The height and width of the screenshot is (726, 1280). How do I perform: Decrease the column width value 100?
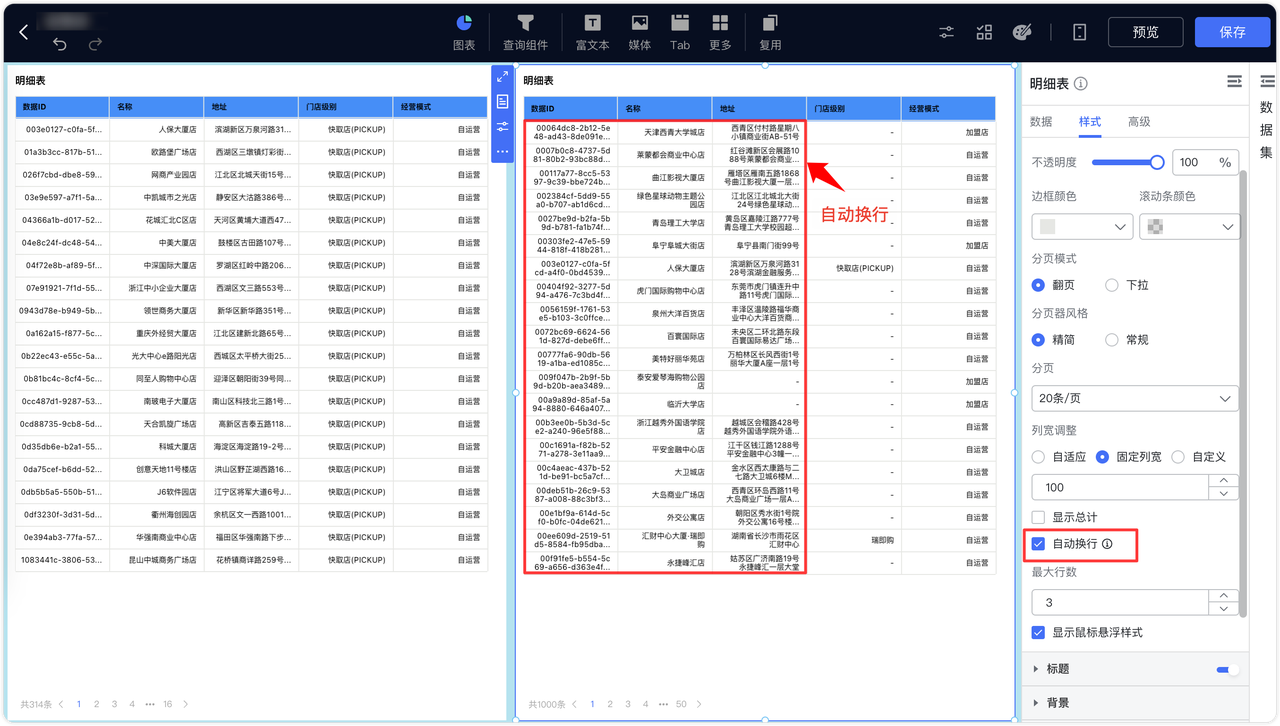[1225, 493]
